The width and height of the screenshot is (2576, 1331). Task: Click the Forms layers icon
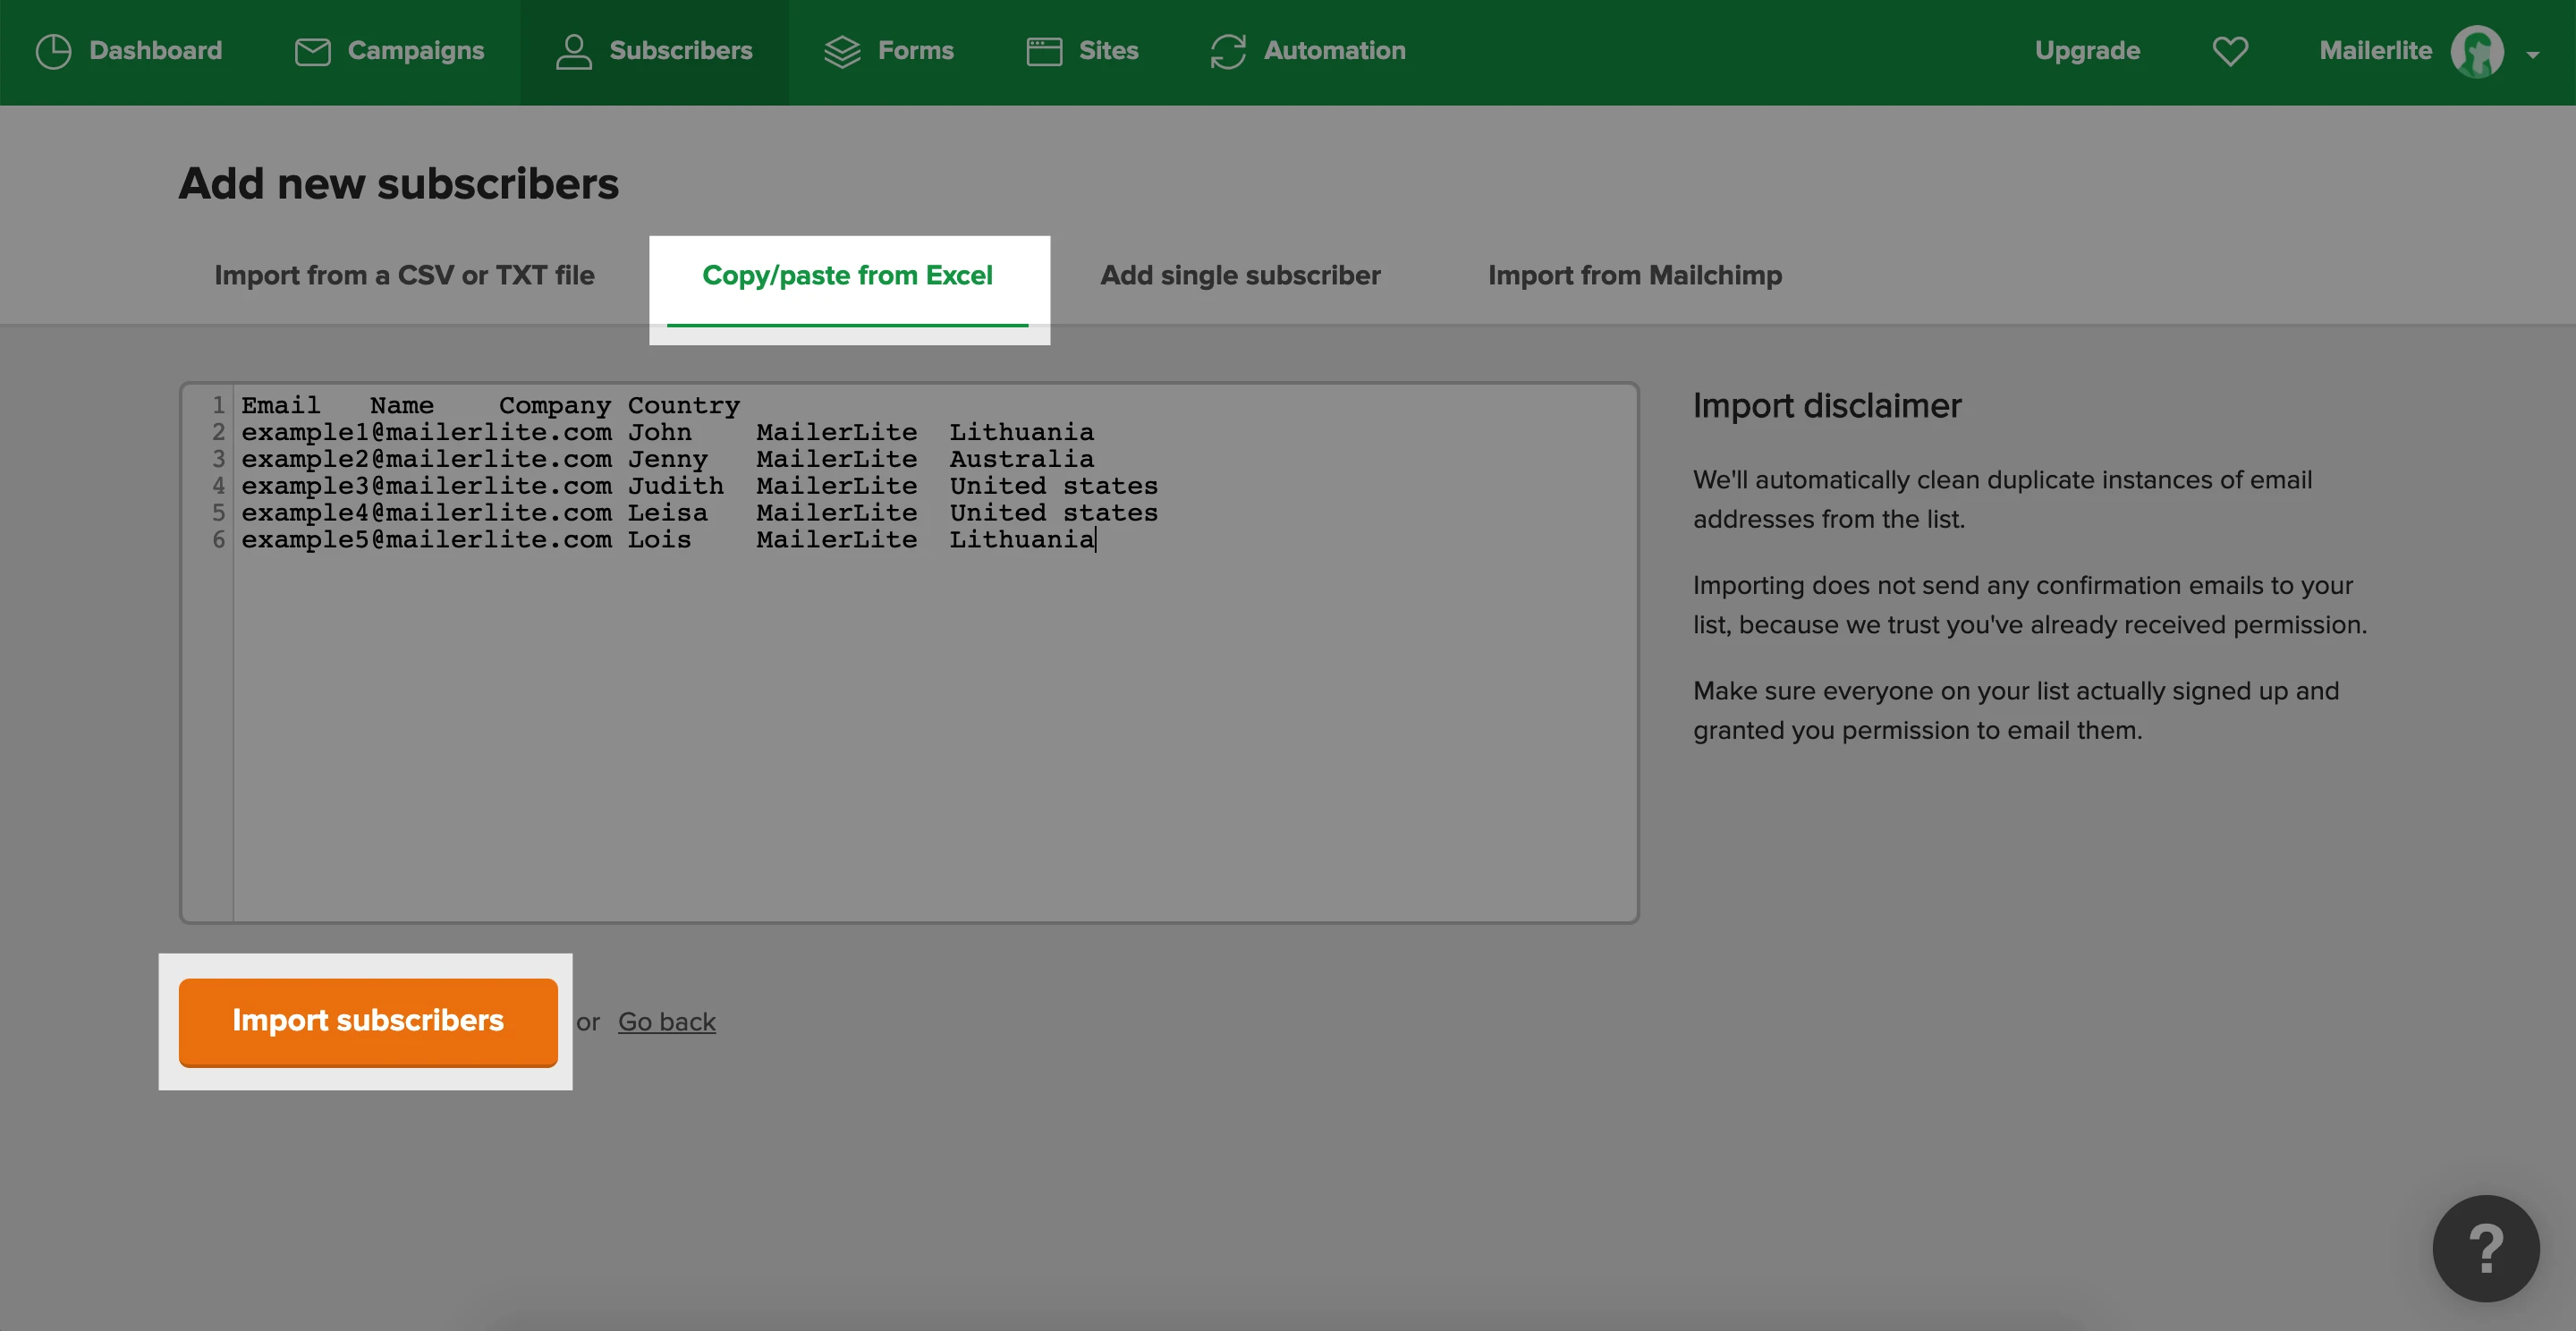(842, 51)
